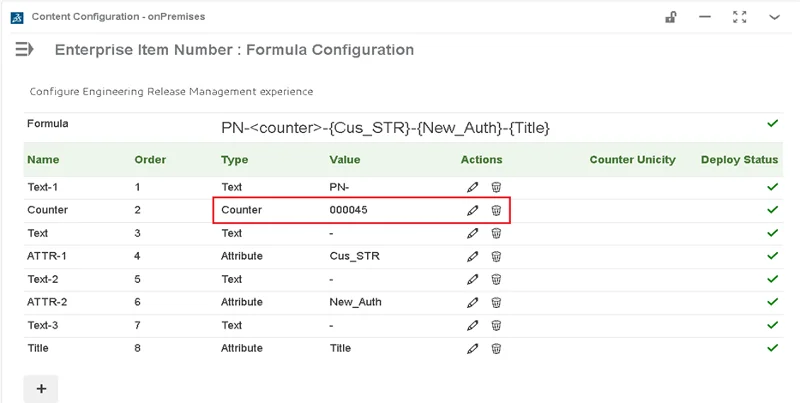The image size is (800, 403).
Task: Click the Name column header
Action: pos(43,160)
